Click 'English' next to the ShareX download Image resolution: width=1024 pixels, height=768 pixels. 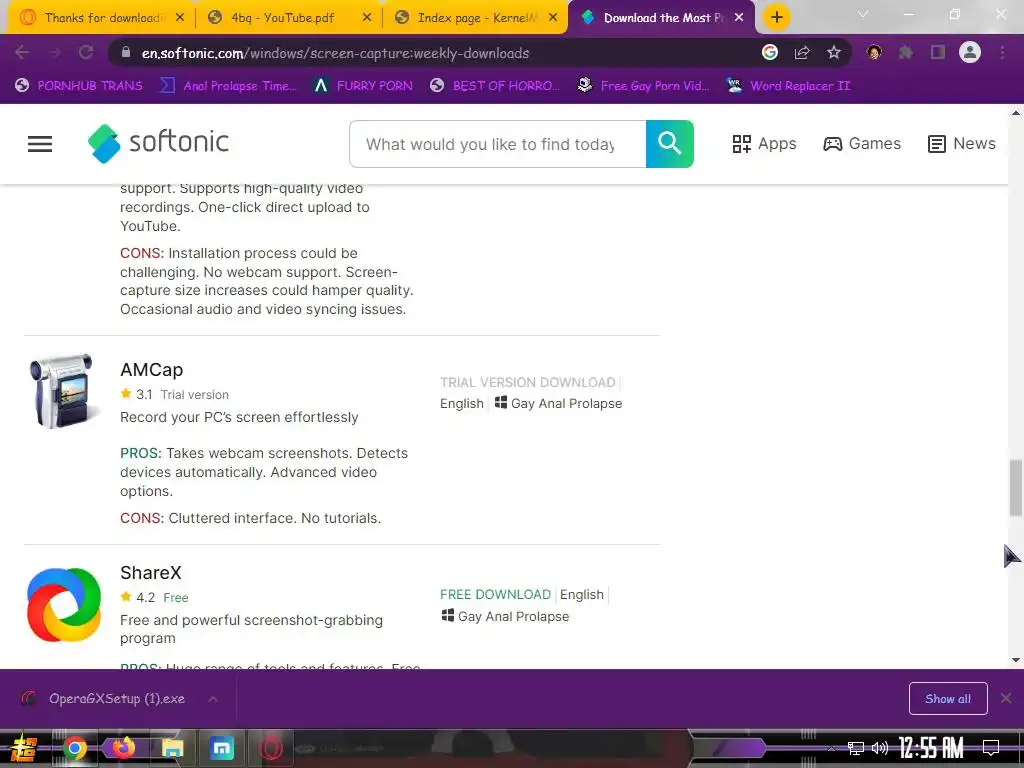coord(581,594)
